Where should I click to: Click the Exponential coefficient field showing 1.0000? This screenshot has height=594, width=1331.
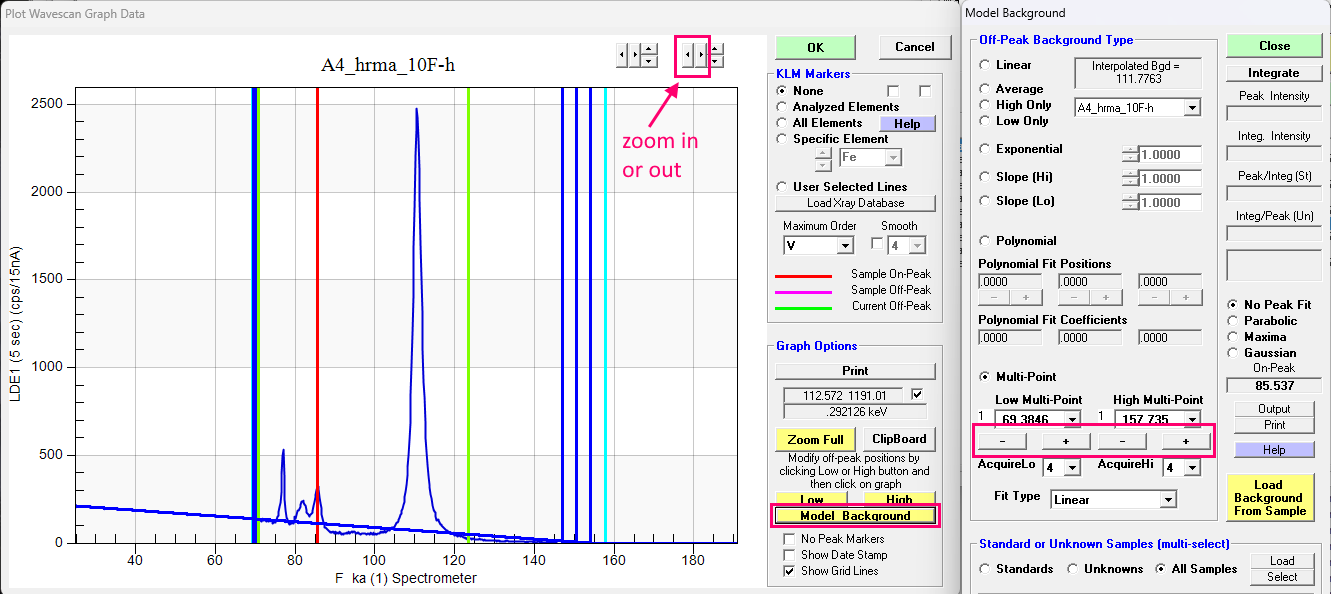pos(1170,155)
